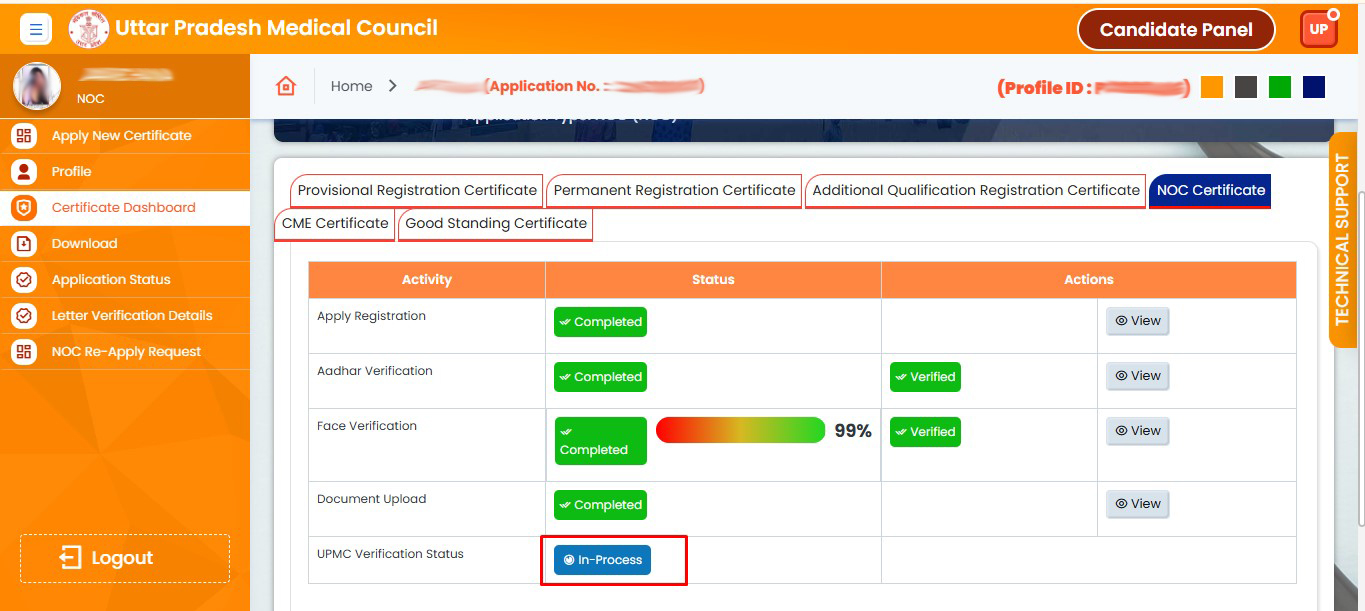
Task: Select the orange theme color swatch
Action: tap(1211, 87)
